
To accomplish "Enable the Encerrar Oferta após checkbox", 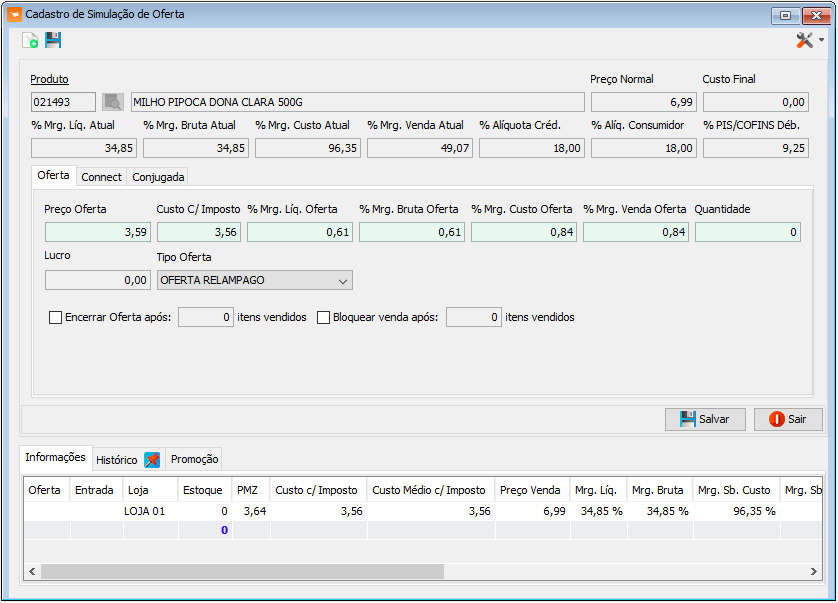I will coord(56,318).
